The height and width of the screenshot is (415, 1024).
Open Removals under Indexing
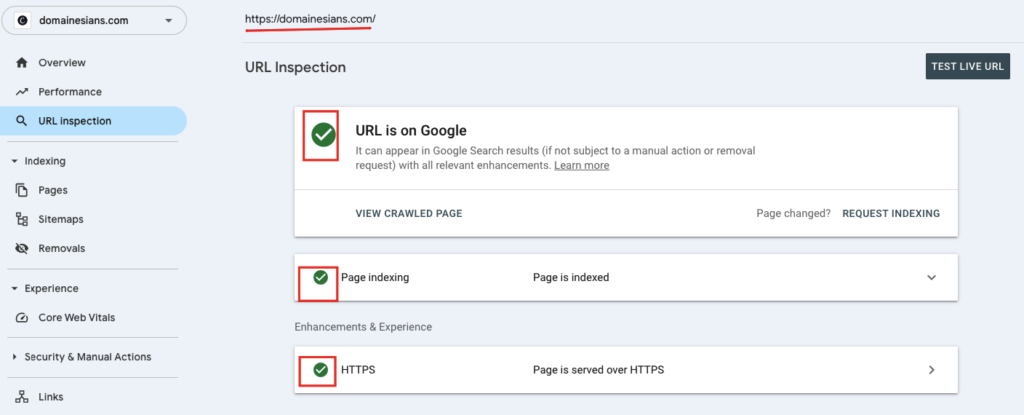[x=61, y=248]
